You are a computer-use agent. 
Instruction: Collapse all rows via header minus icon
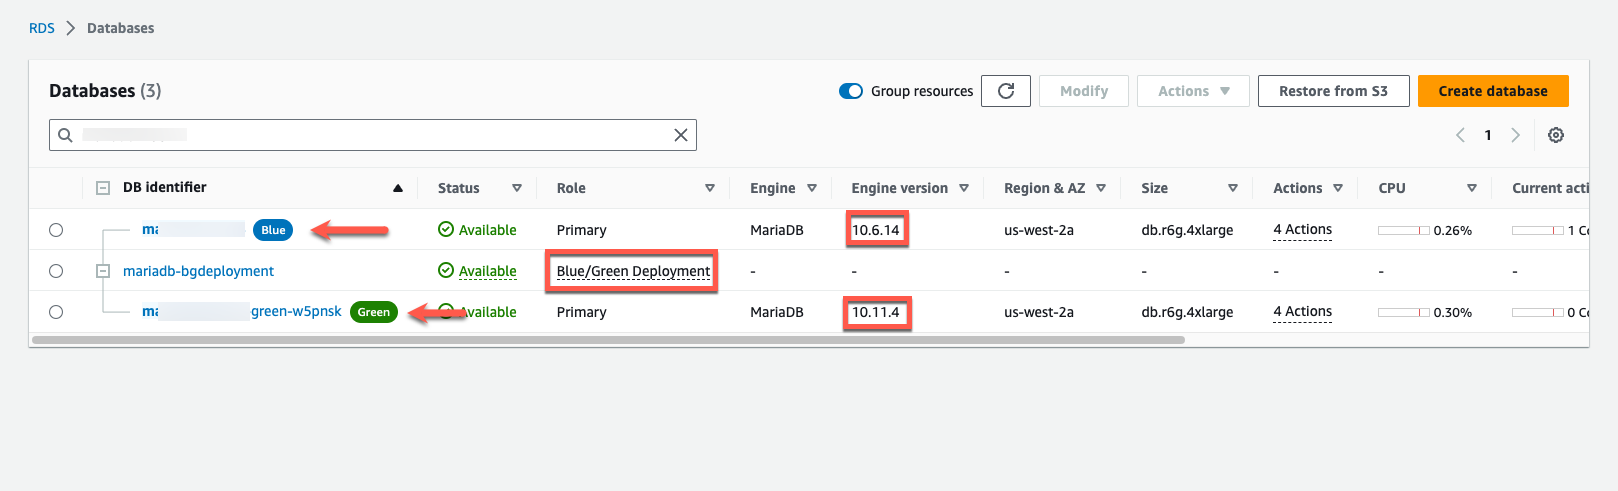pos(103,188)
